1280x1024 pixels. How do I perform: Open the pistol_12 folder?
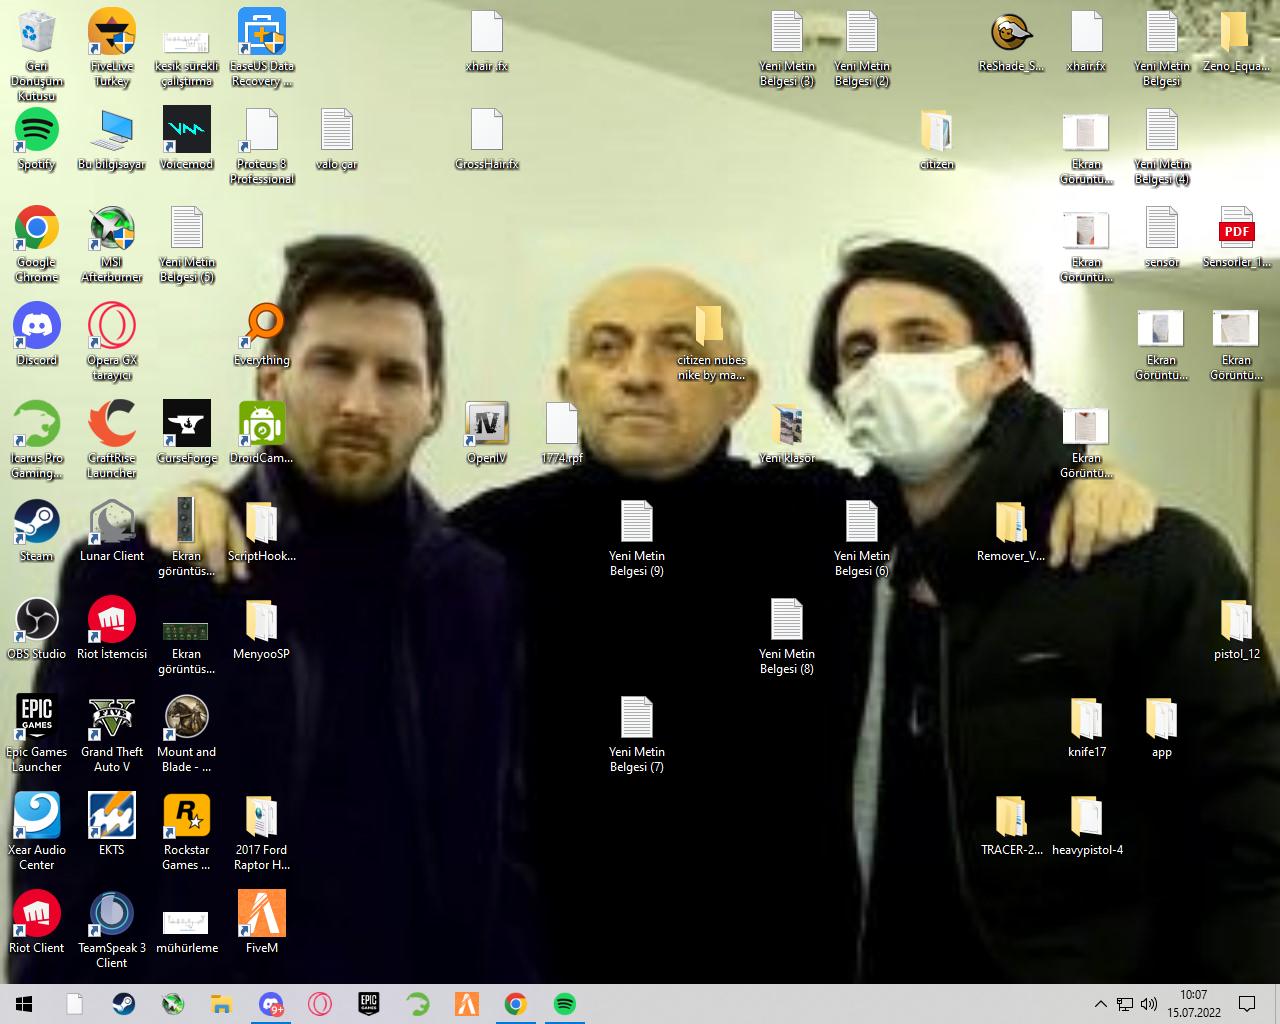(1237, 628)
